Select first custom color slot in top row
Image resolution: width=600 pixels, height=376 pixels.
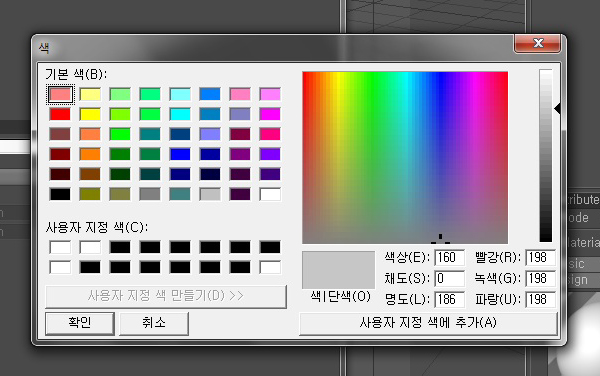(60, 247)
